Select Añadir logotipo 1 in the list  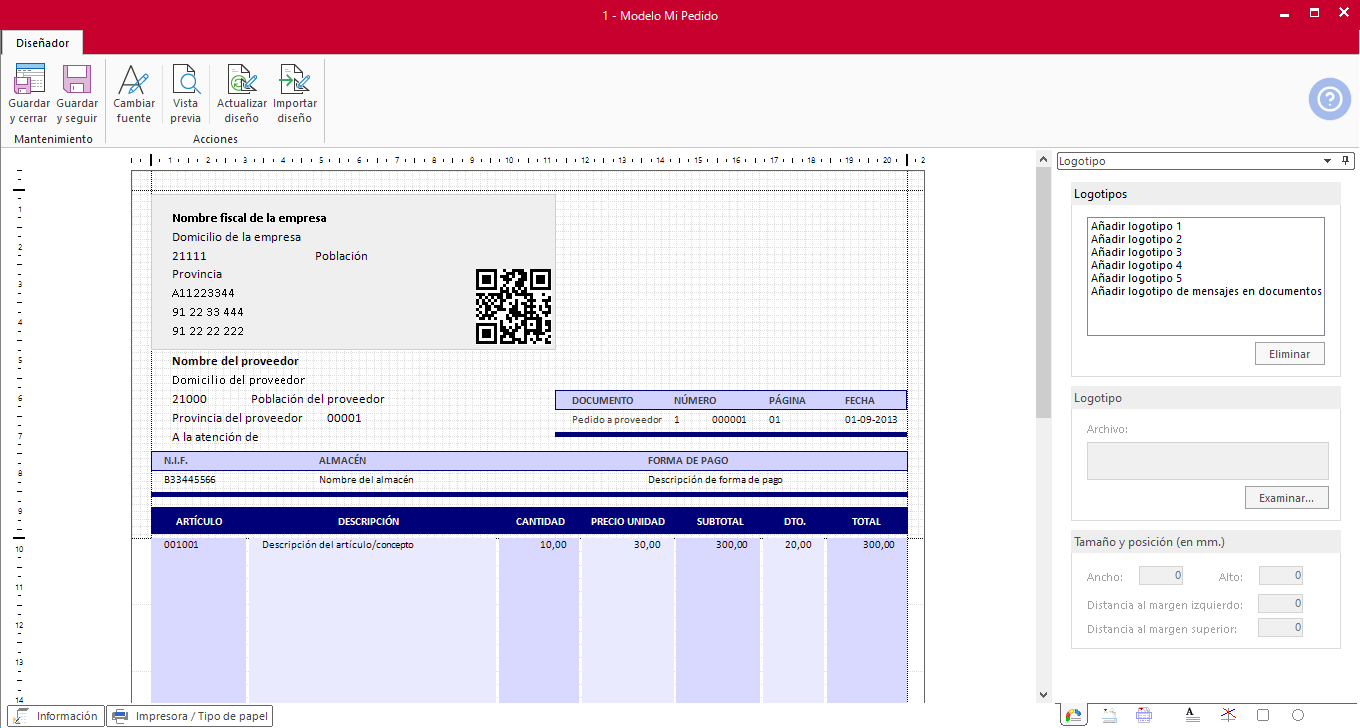[x=1136, y=227]
